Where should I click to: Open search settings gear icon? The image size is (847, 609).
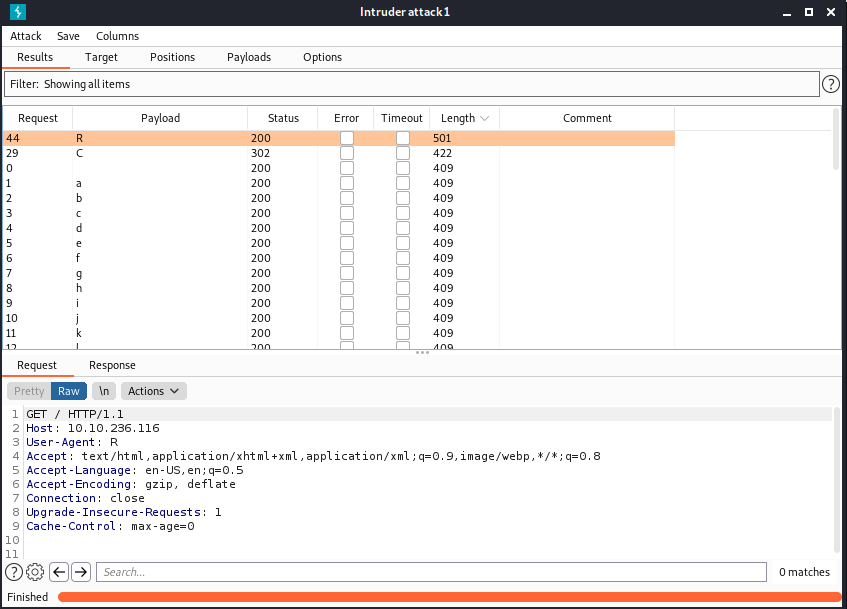35,572
